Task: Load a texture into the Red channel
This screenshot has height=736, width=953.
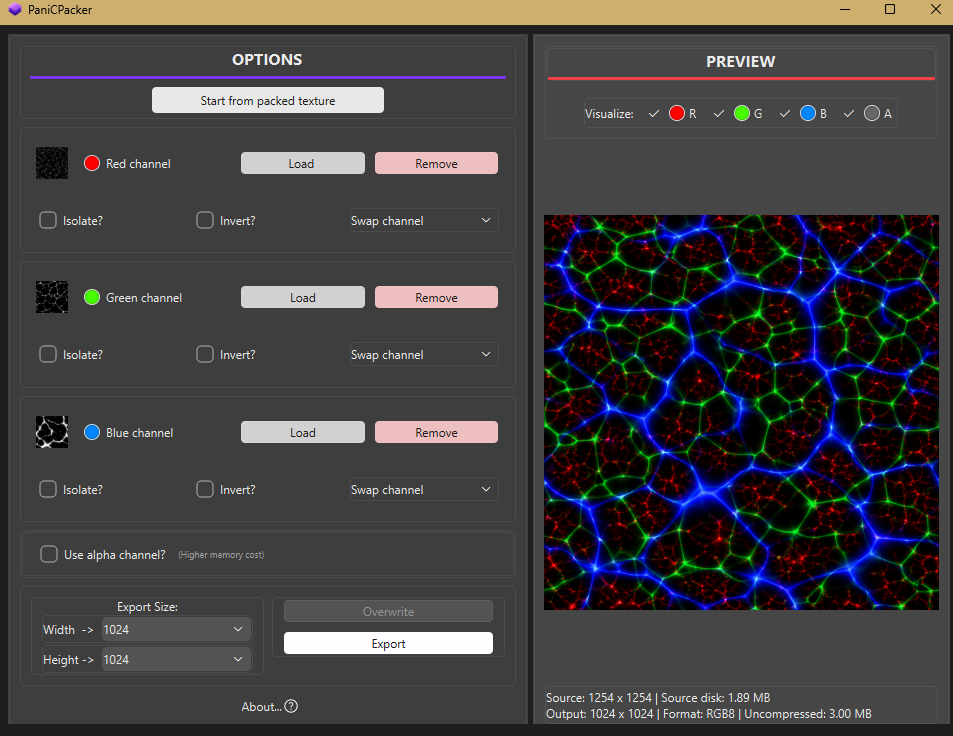Action: click(303, 163)
